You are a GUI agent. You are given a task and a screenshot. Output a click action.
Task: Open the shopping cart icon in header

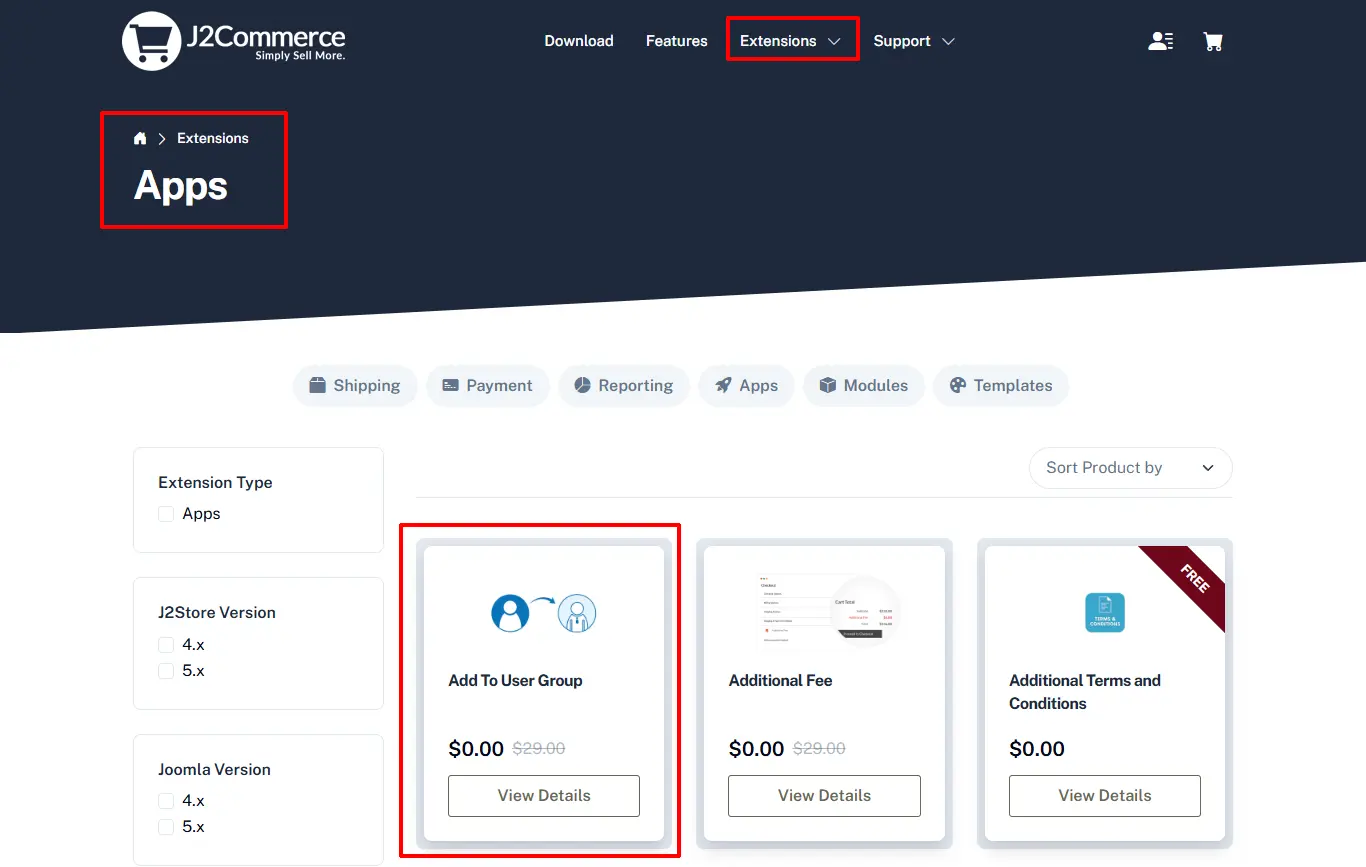(1213, 41)
